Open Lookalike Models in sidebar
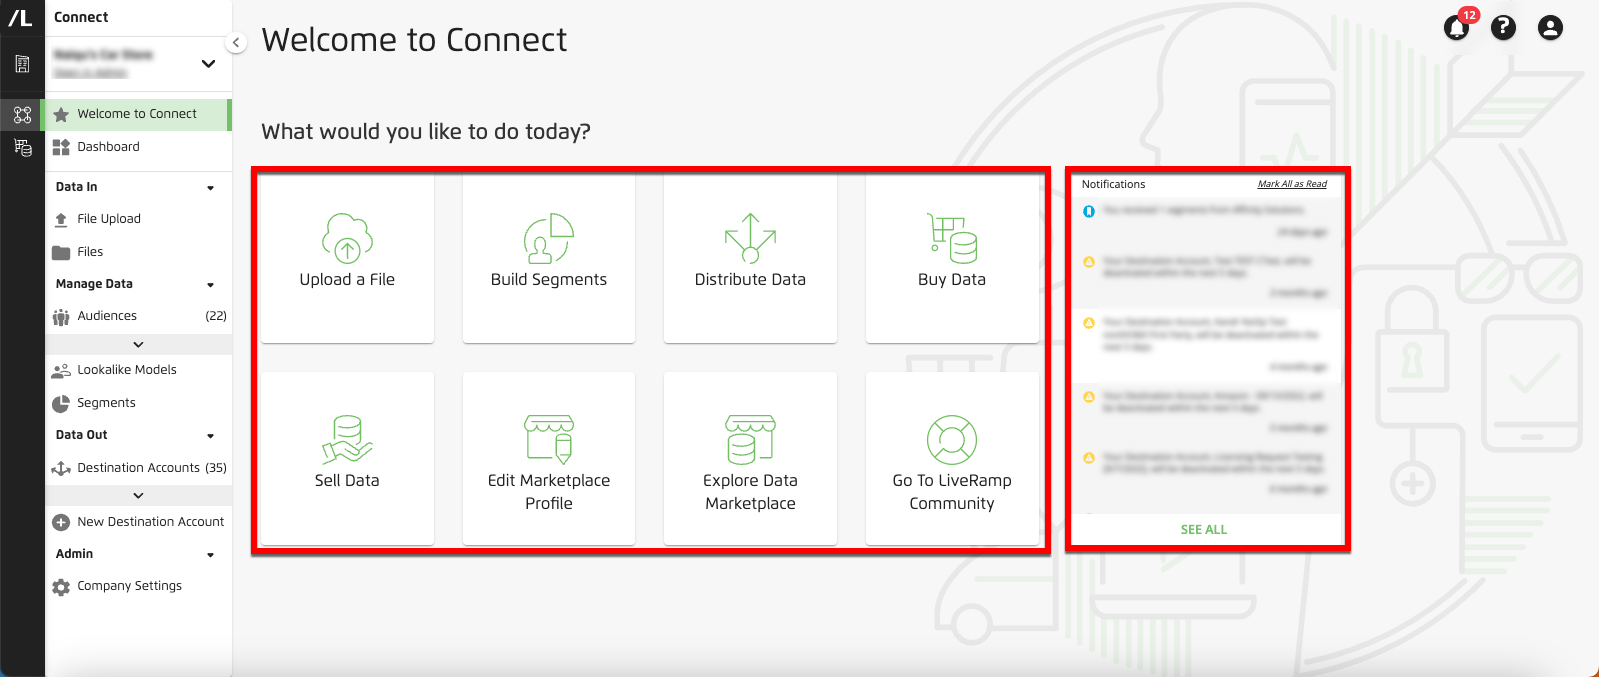 pos(138,370)
